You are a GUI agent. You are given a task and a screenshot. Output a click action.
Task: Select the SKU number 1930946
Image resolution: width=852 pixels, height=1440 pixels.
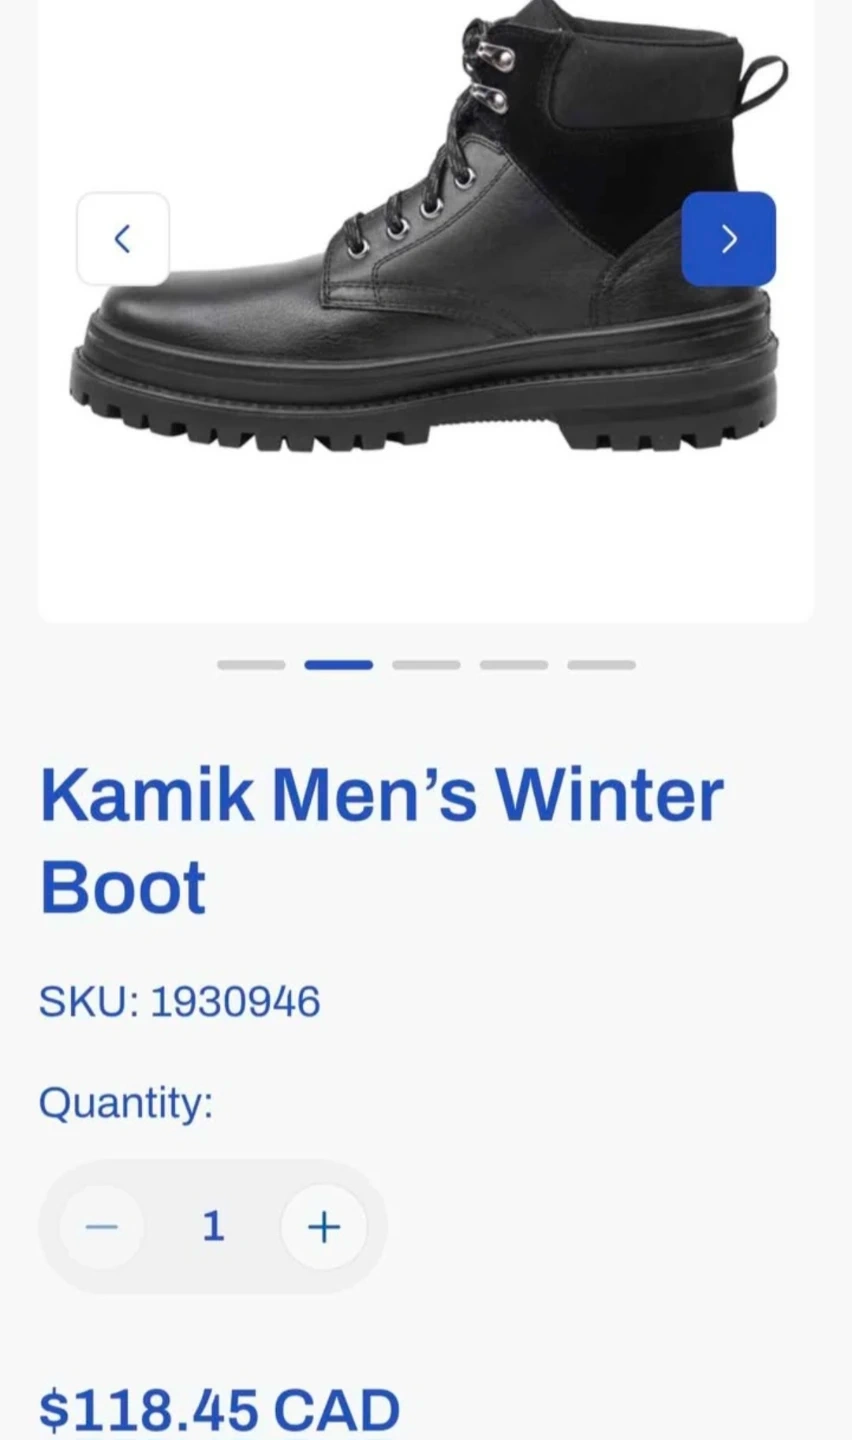point(235,1002)
